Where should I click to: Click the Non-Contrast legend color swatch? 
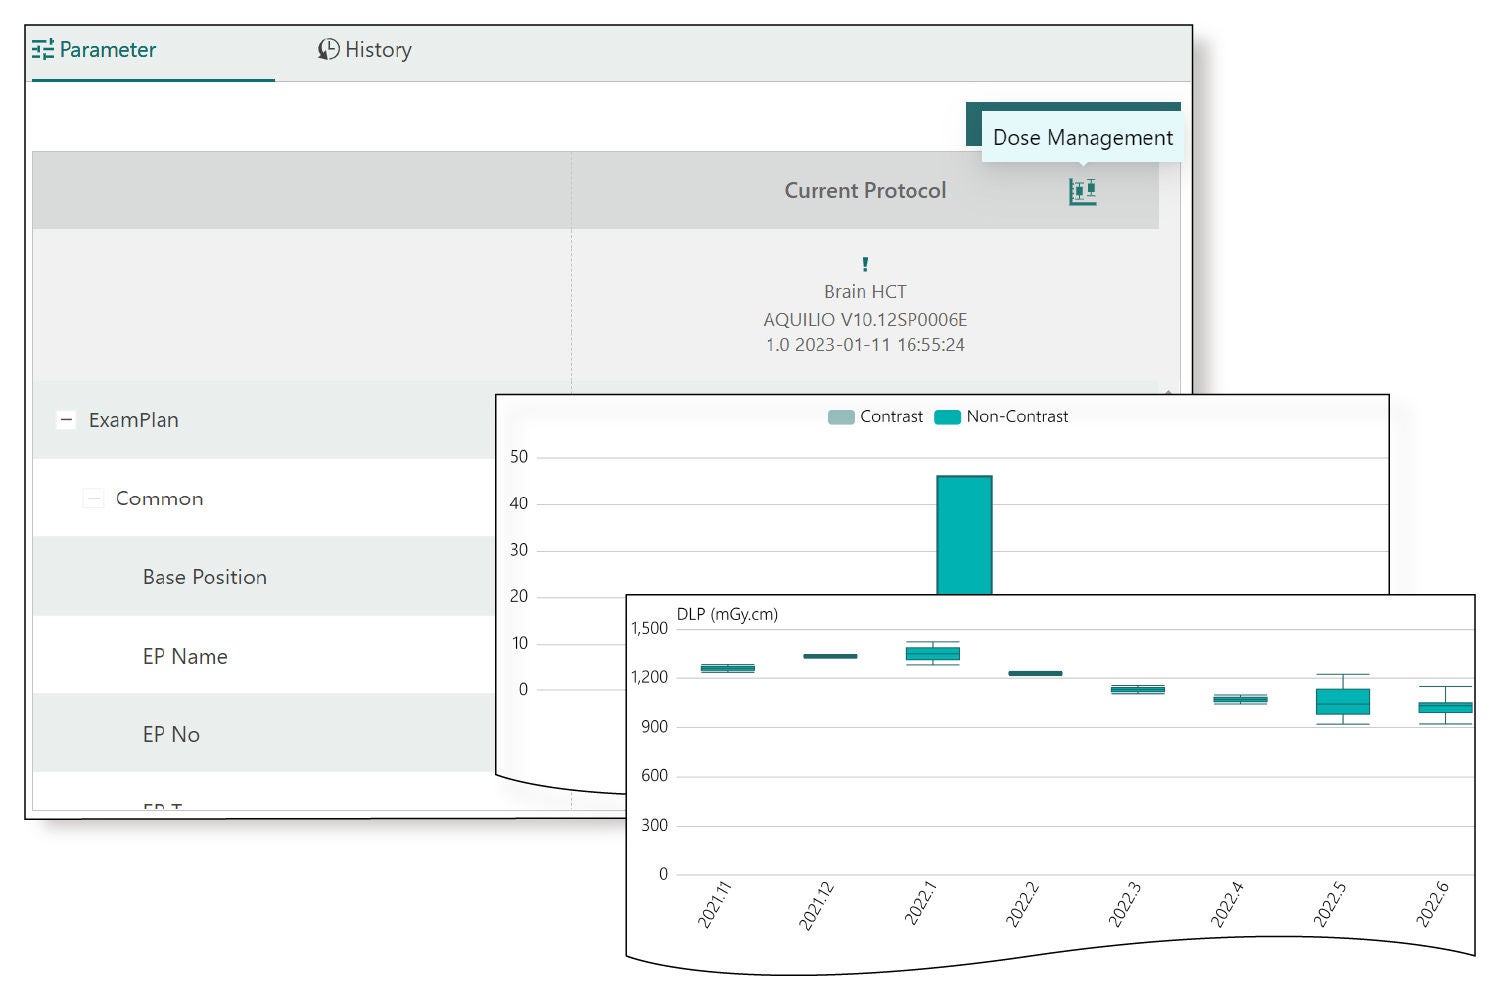[x=947, y=417]
